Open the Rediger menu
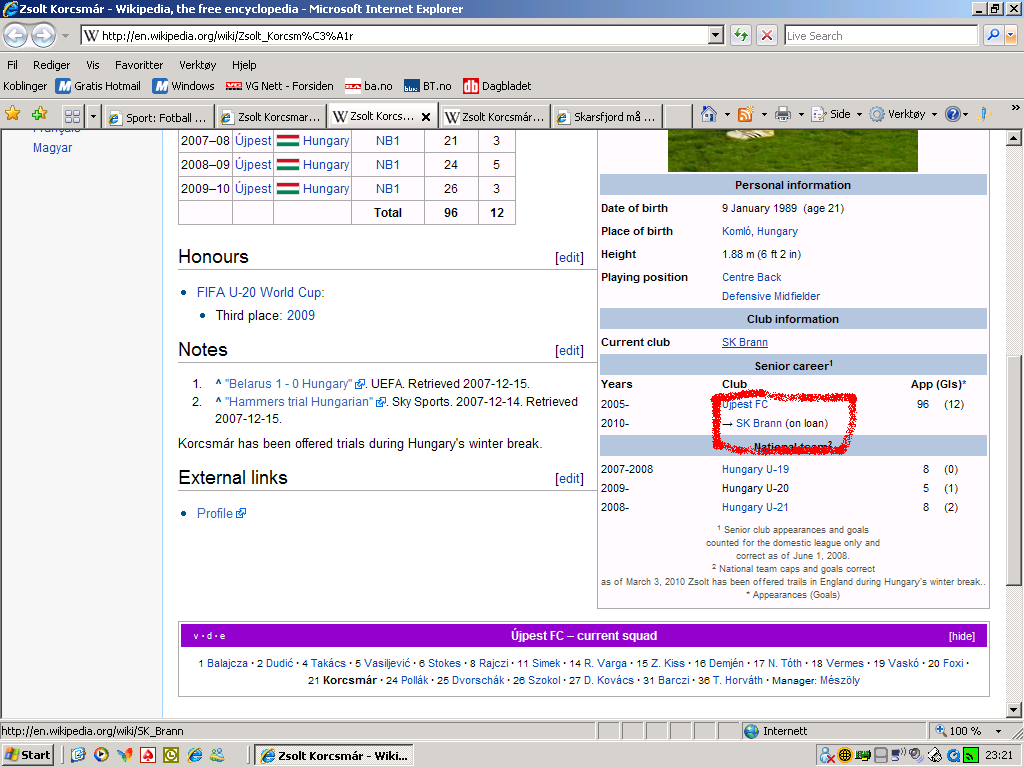The height and width of the screenshot is (768, 1024). pyautogui.click(x=52, y=65)
